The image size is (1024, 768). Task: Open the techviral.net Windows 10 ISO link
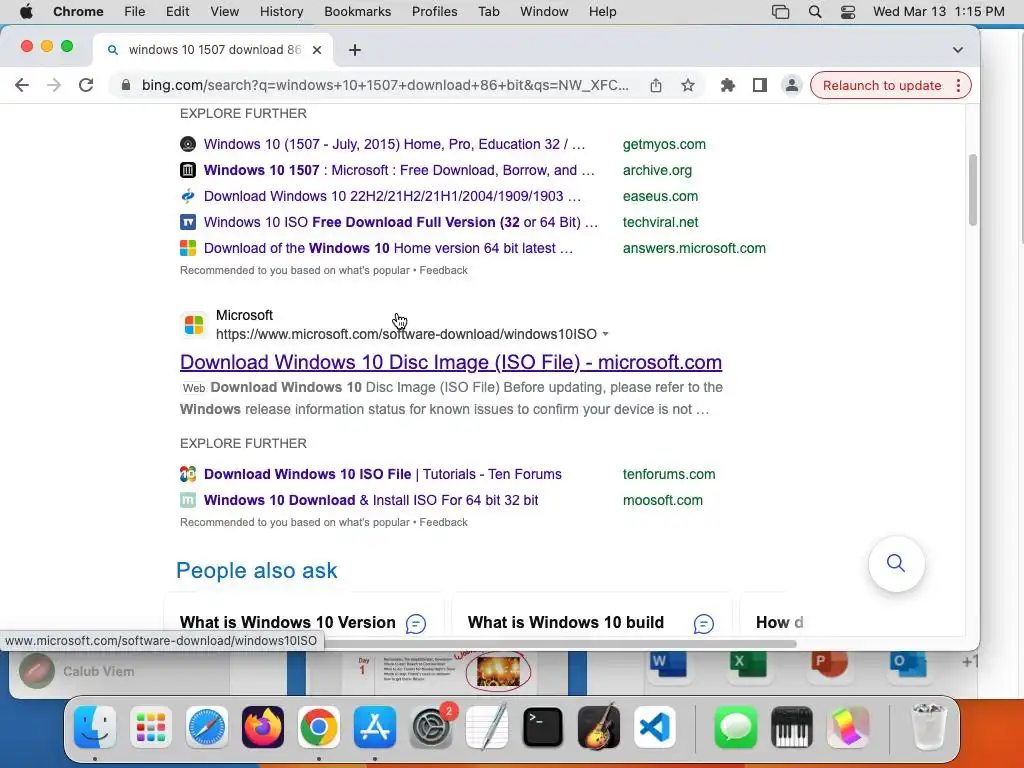[400, 222]
